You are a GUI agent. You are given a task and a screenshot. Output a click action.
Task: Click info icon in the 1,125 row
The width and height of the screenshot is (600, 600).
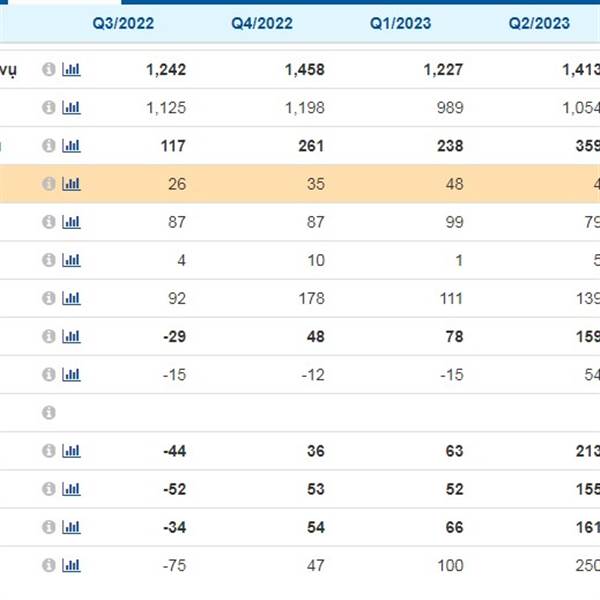[x=49, y=108]
